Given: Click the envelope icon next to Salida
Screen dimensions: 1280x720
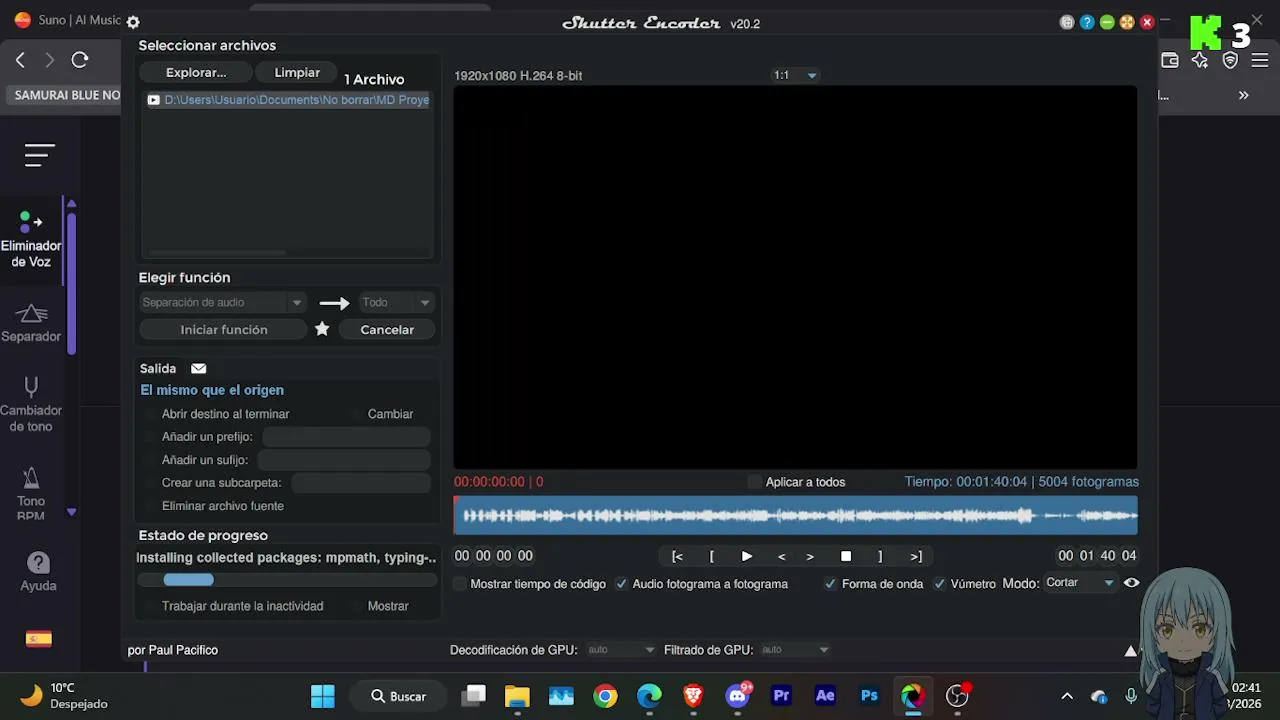Looking at the screenshot, I should (x=198, y=369).
